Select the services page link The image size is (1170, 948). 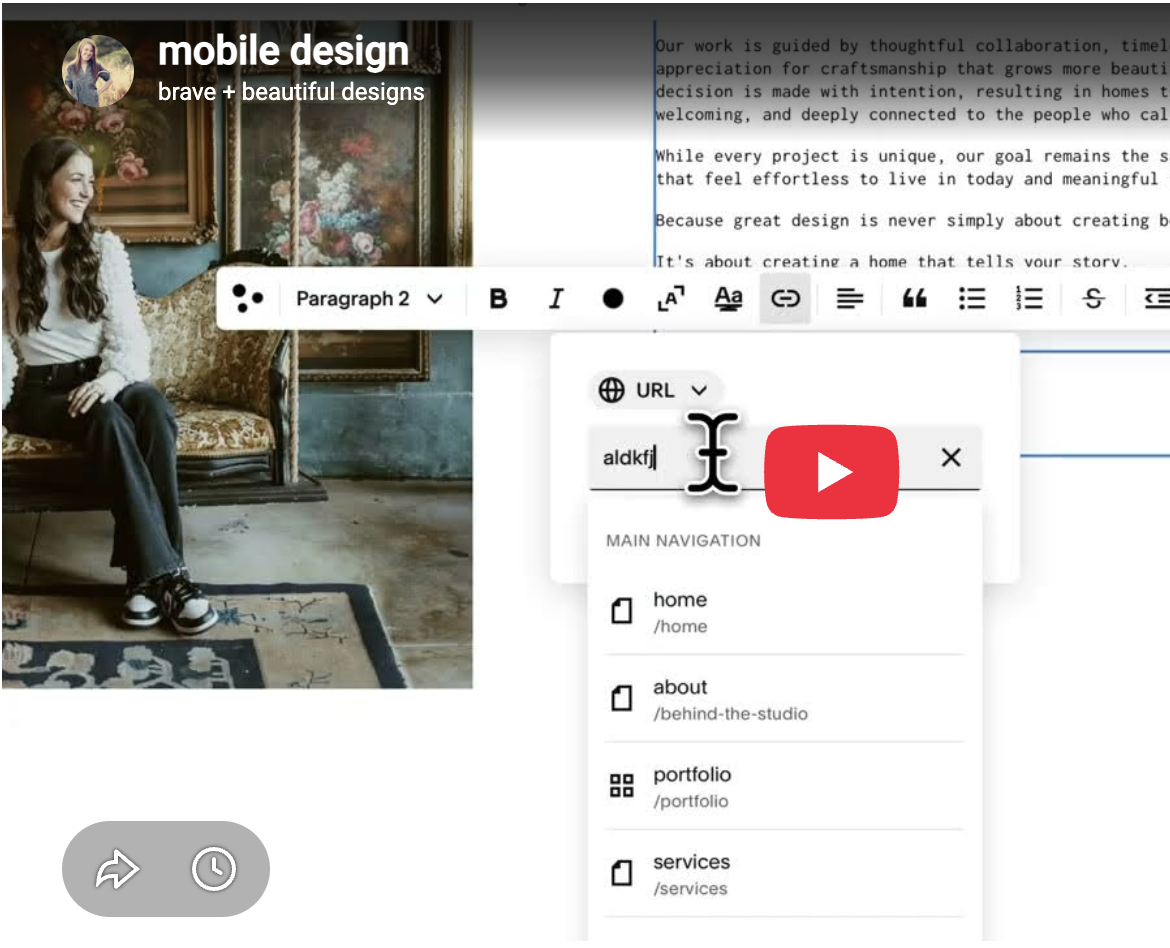click(x=783, y=874)
